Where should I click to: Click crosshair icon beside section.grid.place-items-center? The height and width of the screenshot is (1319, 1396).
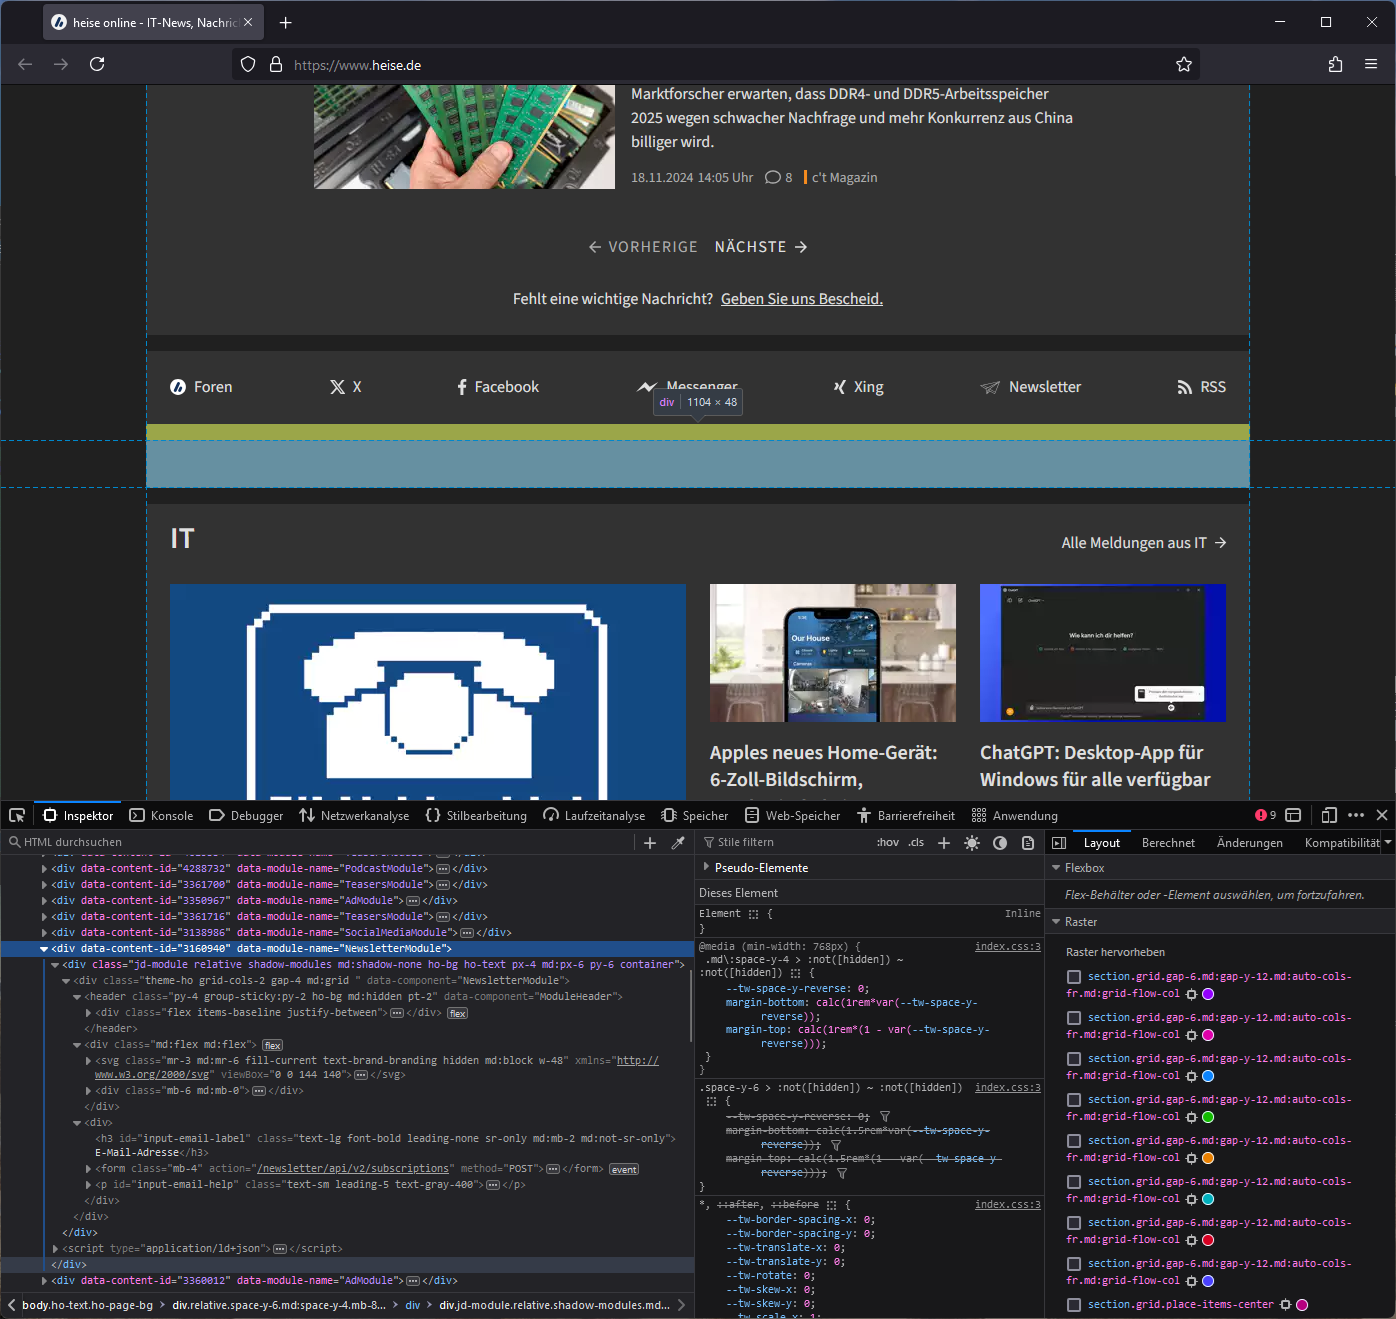[1286, 1305]
